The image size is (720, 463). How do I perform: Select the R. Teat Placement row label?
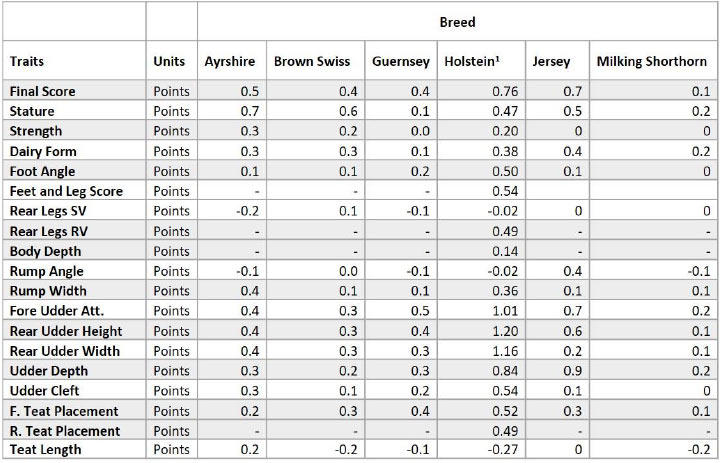click(x=65, y=431)
